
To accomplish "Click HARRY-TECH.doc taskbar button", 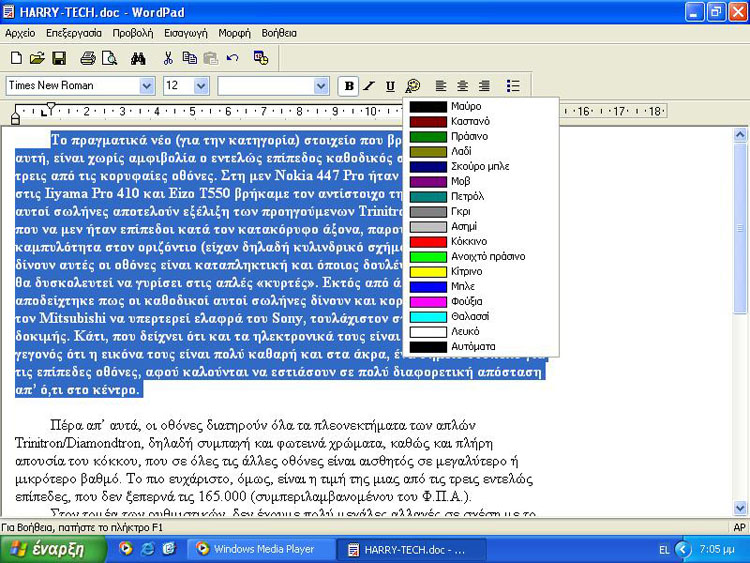I will point(411,549).
